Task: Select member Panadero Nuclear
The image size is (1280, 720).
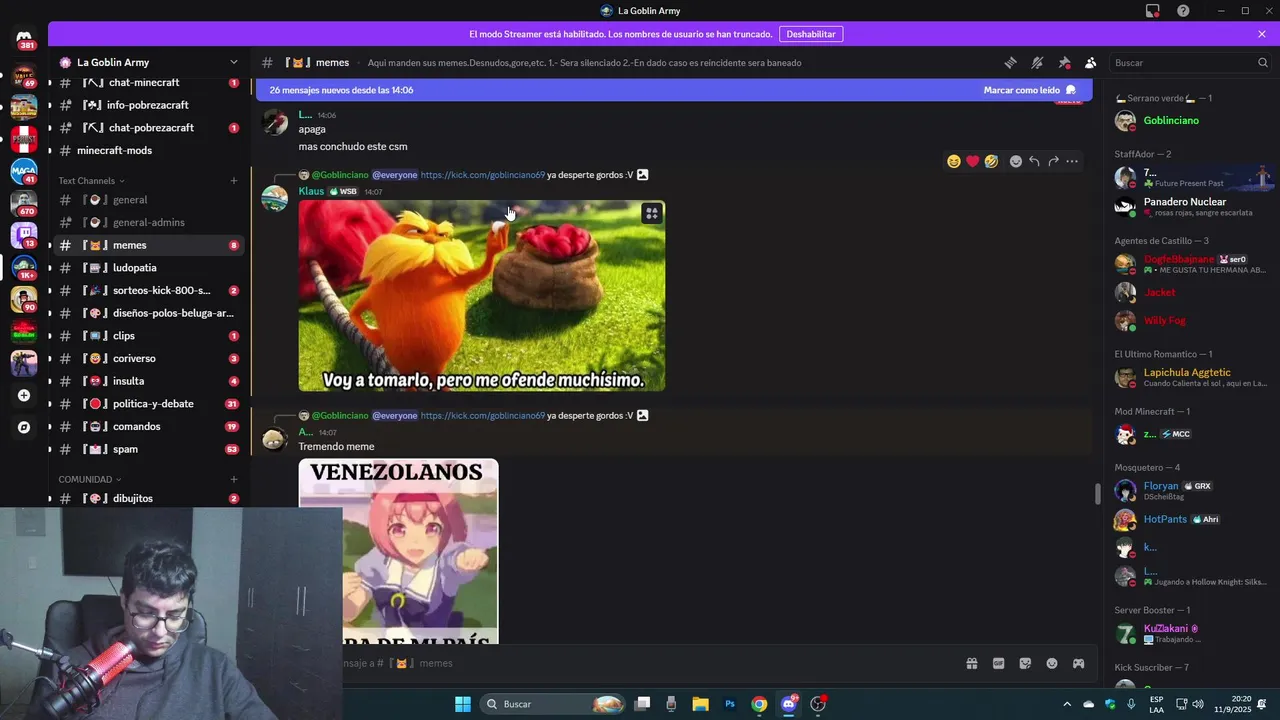Action: (1190, 206)
